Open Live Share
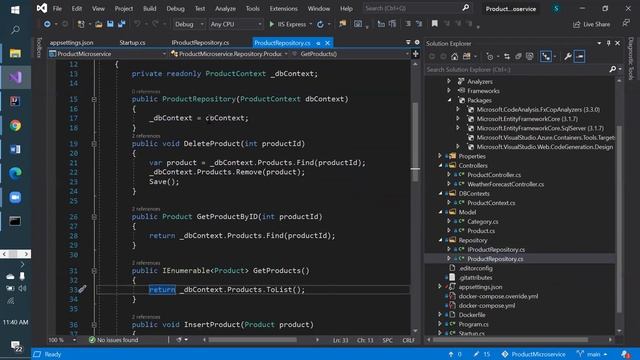 [592, 24]
